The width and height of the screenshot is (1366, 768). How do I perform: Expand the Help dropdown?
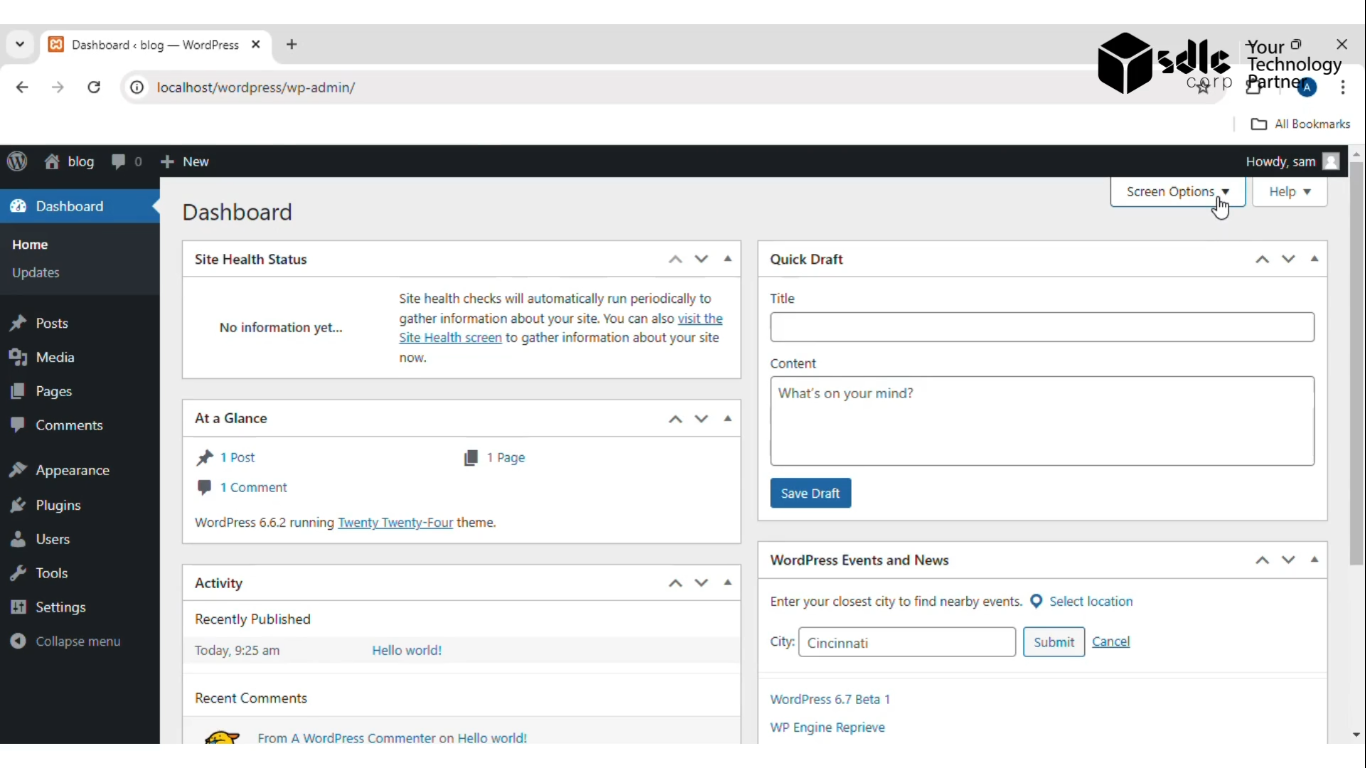[x=1290, y=191]
